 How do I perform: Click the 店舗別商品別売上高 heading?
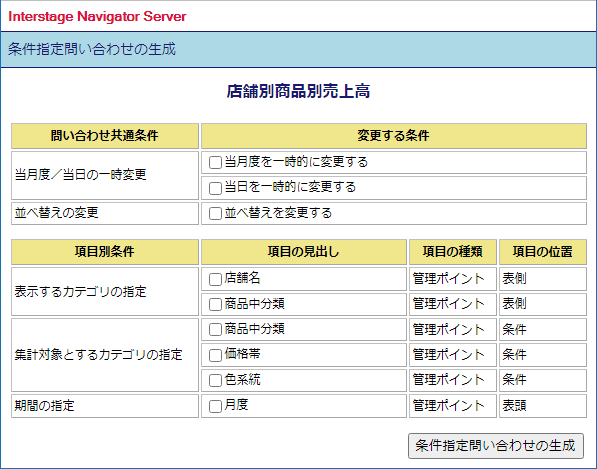[x=298, y=91]
